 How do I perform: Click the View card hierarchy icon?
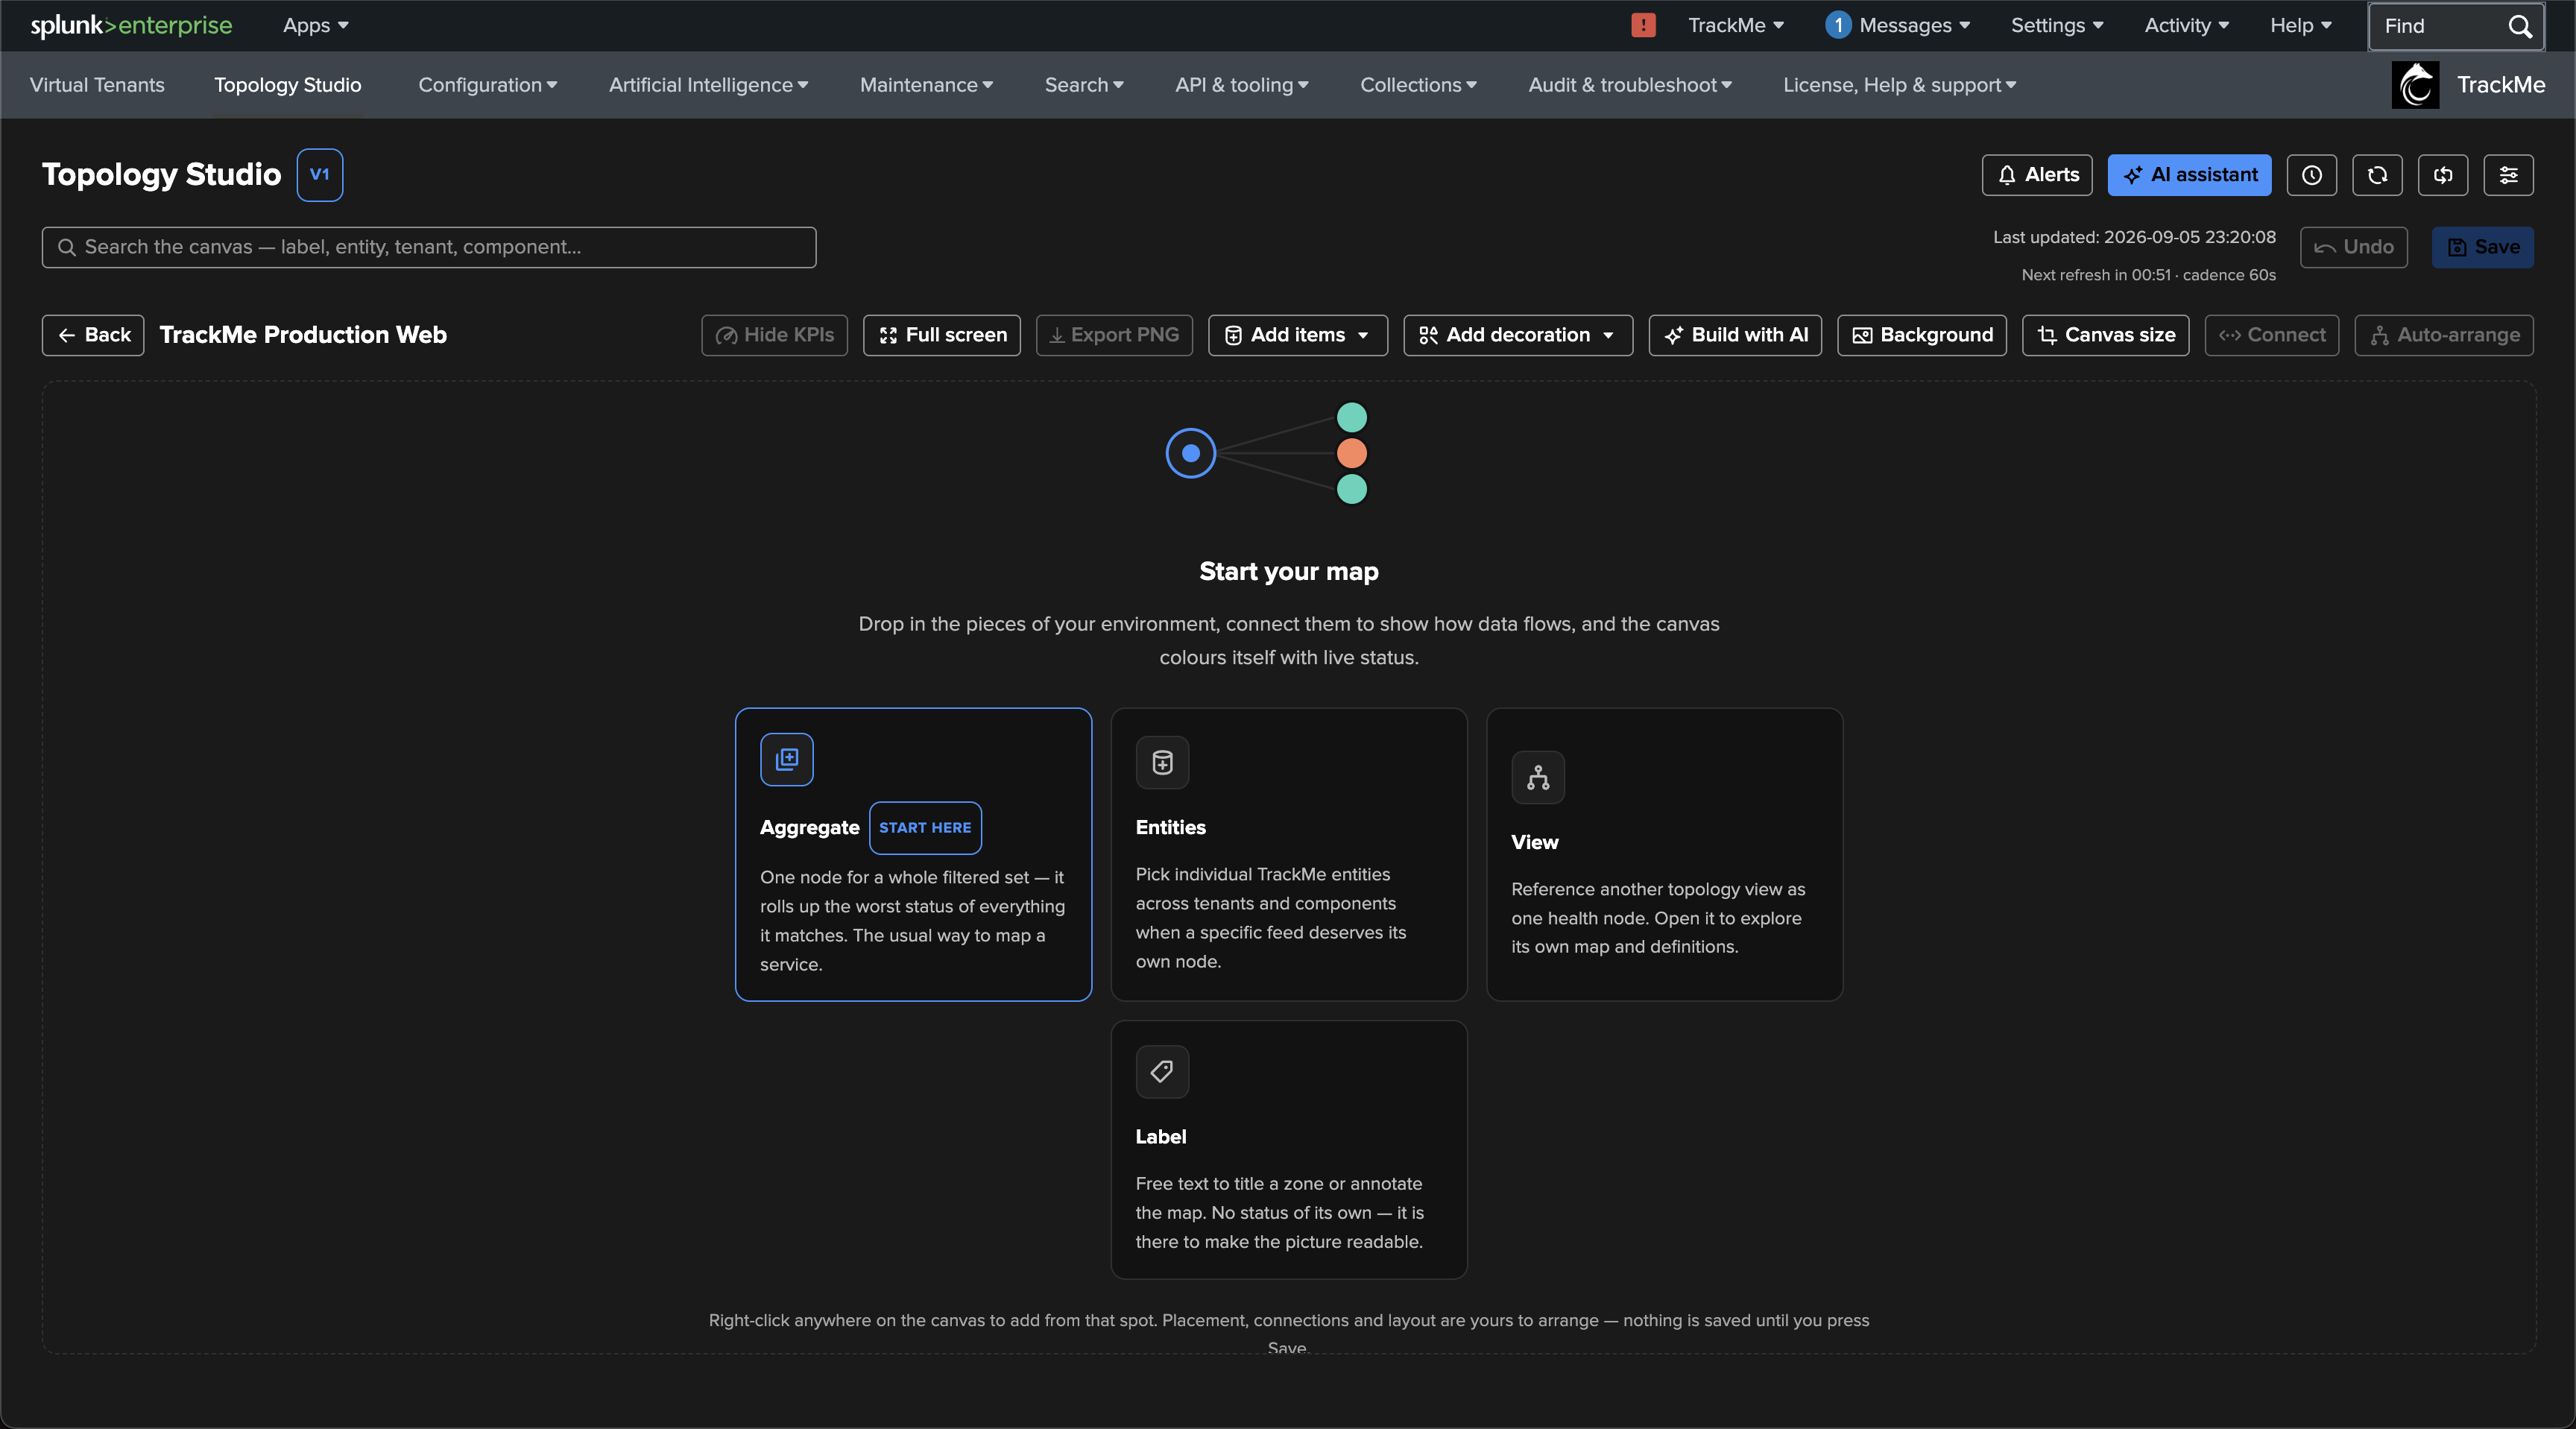pos(1538,777)
